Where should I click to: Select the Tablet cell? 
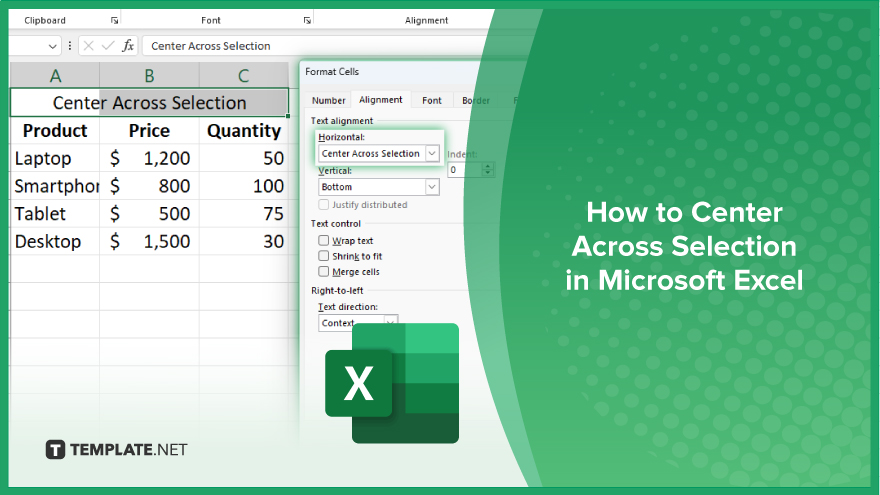click(55, 214)
